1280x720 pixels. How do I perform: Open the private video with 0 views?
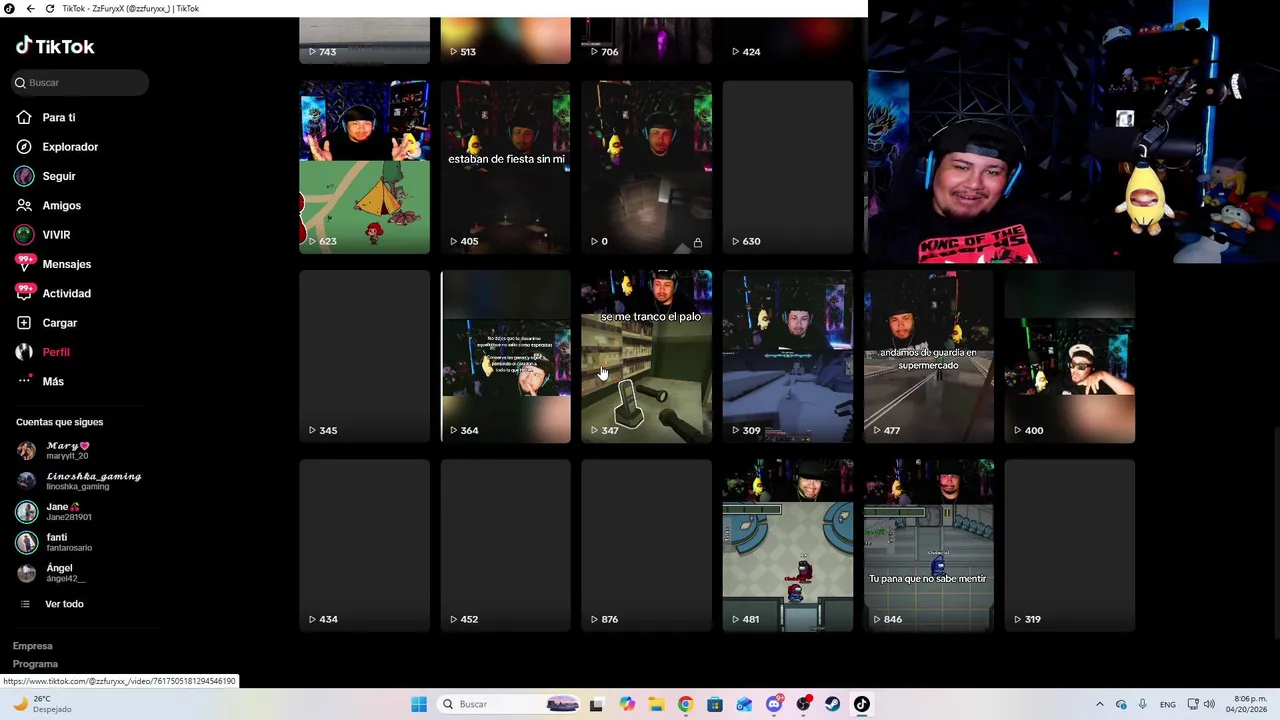pyautogui.click(x=646, y=167)
